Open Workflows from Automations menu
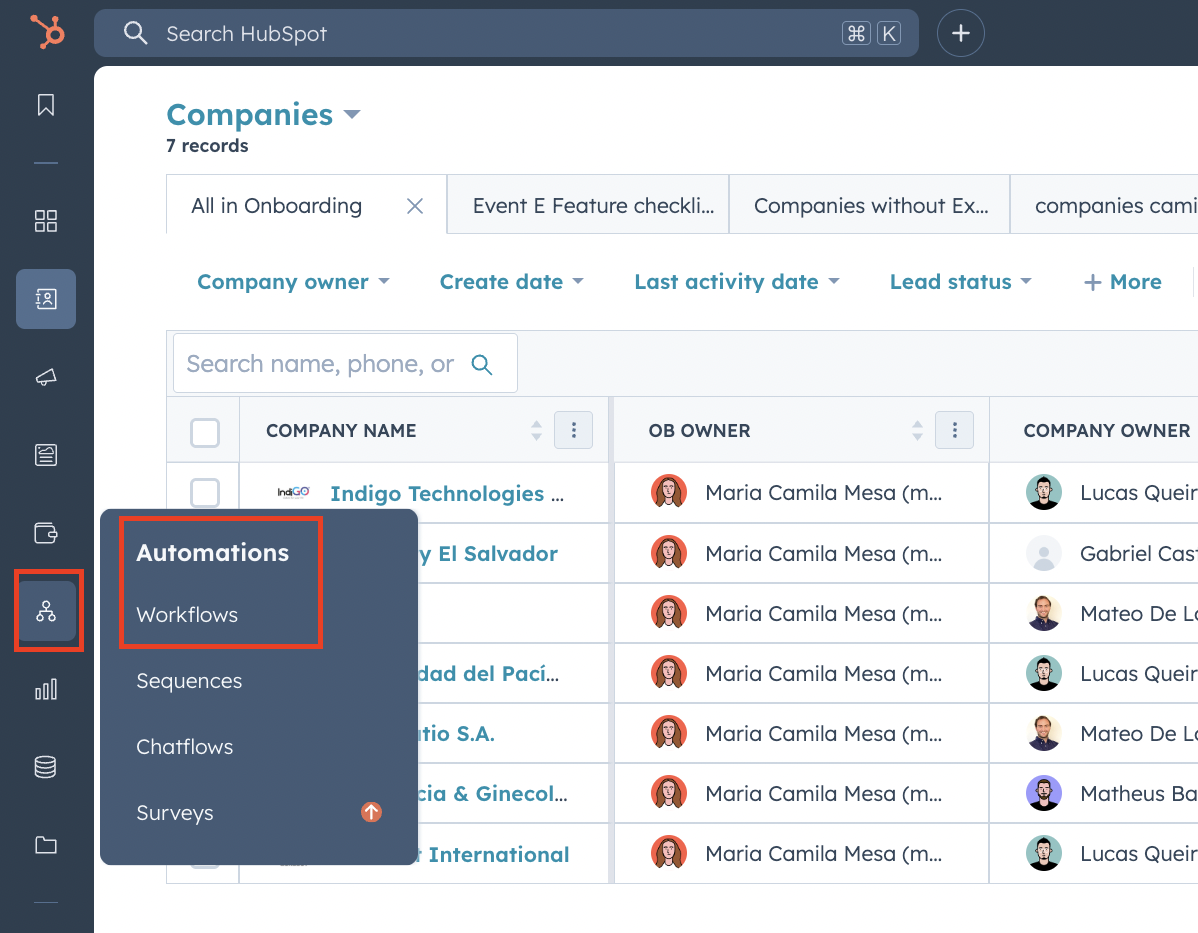The image size is (1198, 933). 187,614
